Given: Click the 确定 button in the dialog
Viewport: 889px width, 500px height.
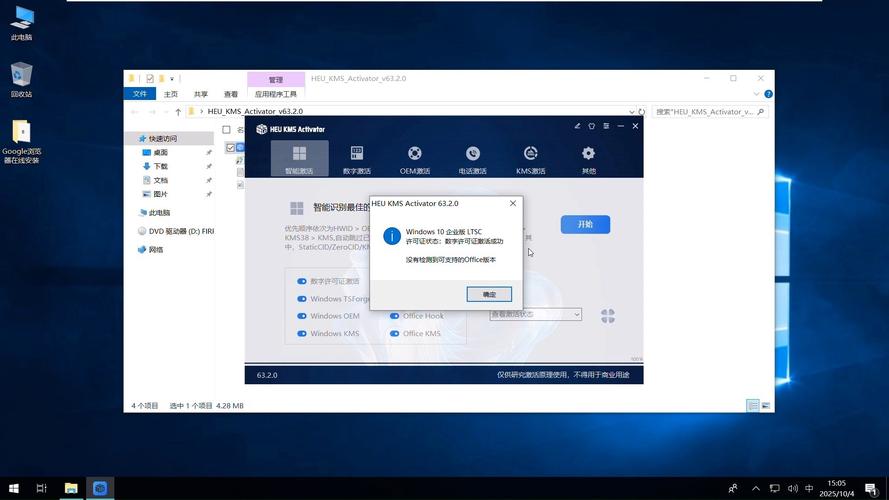Looking at the screenshot, I should (x=489, y=294).
